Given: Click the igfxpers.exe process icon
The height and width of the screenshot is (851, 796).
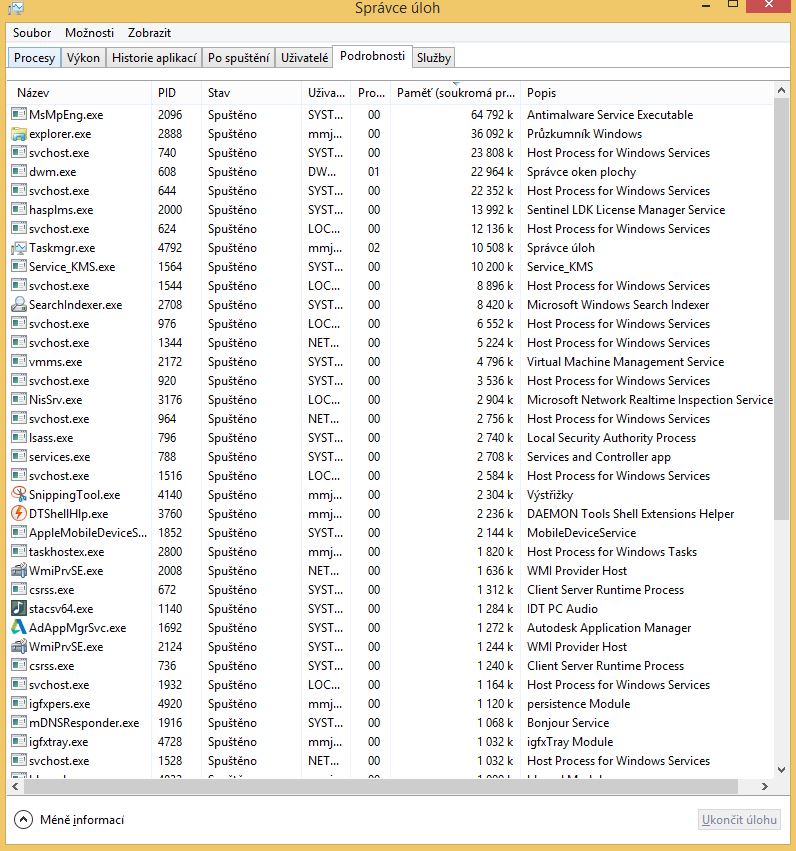Looking at the screenshot, I should (x=19, y=703).
